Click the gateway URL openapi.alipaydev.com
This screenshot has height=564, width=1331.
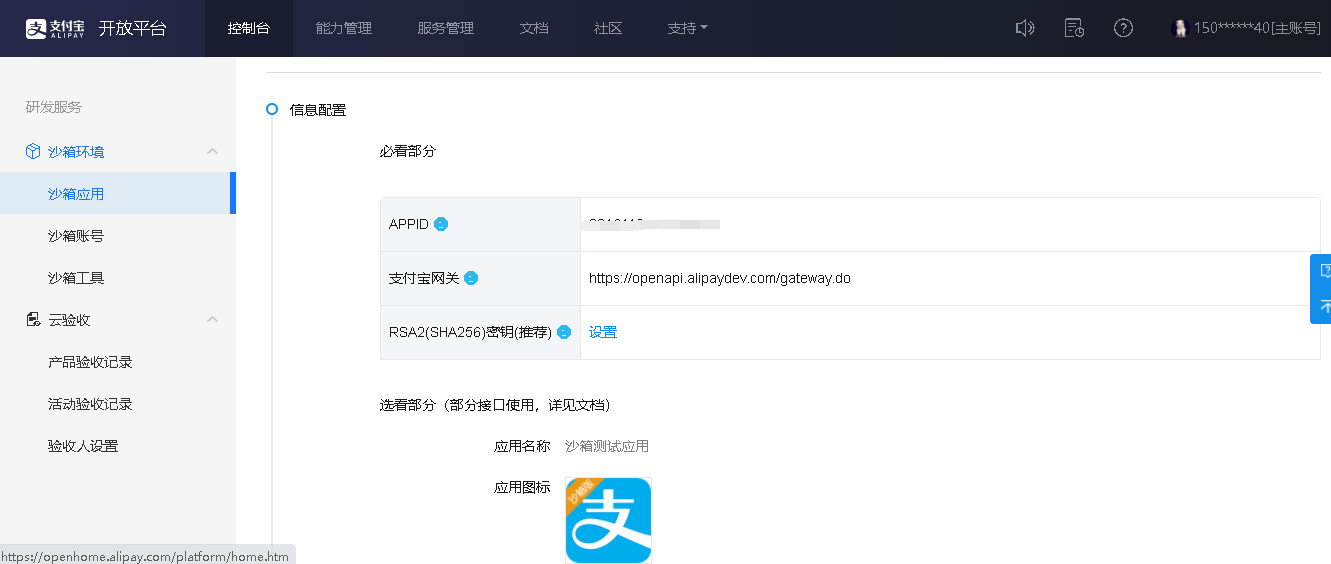[x=720, y=278]
